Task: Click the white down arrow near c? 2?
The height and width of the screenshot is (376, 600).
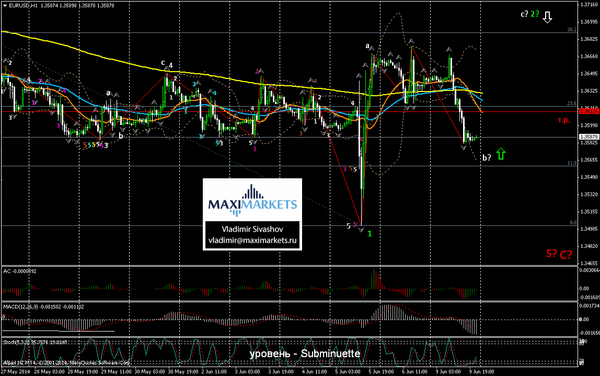Action: 548,17
